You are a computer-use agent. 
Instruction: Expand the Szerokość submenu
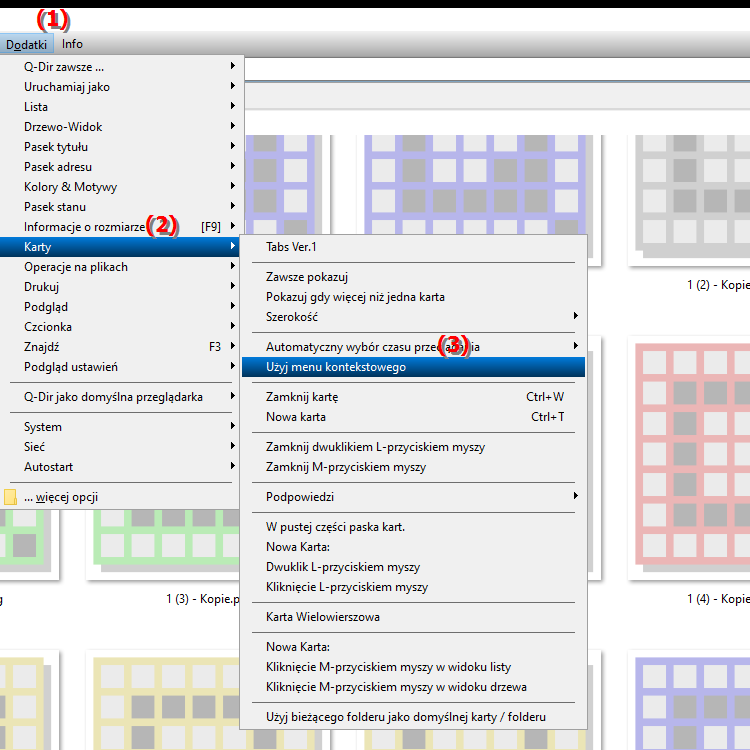pos(413,317)
